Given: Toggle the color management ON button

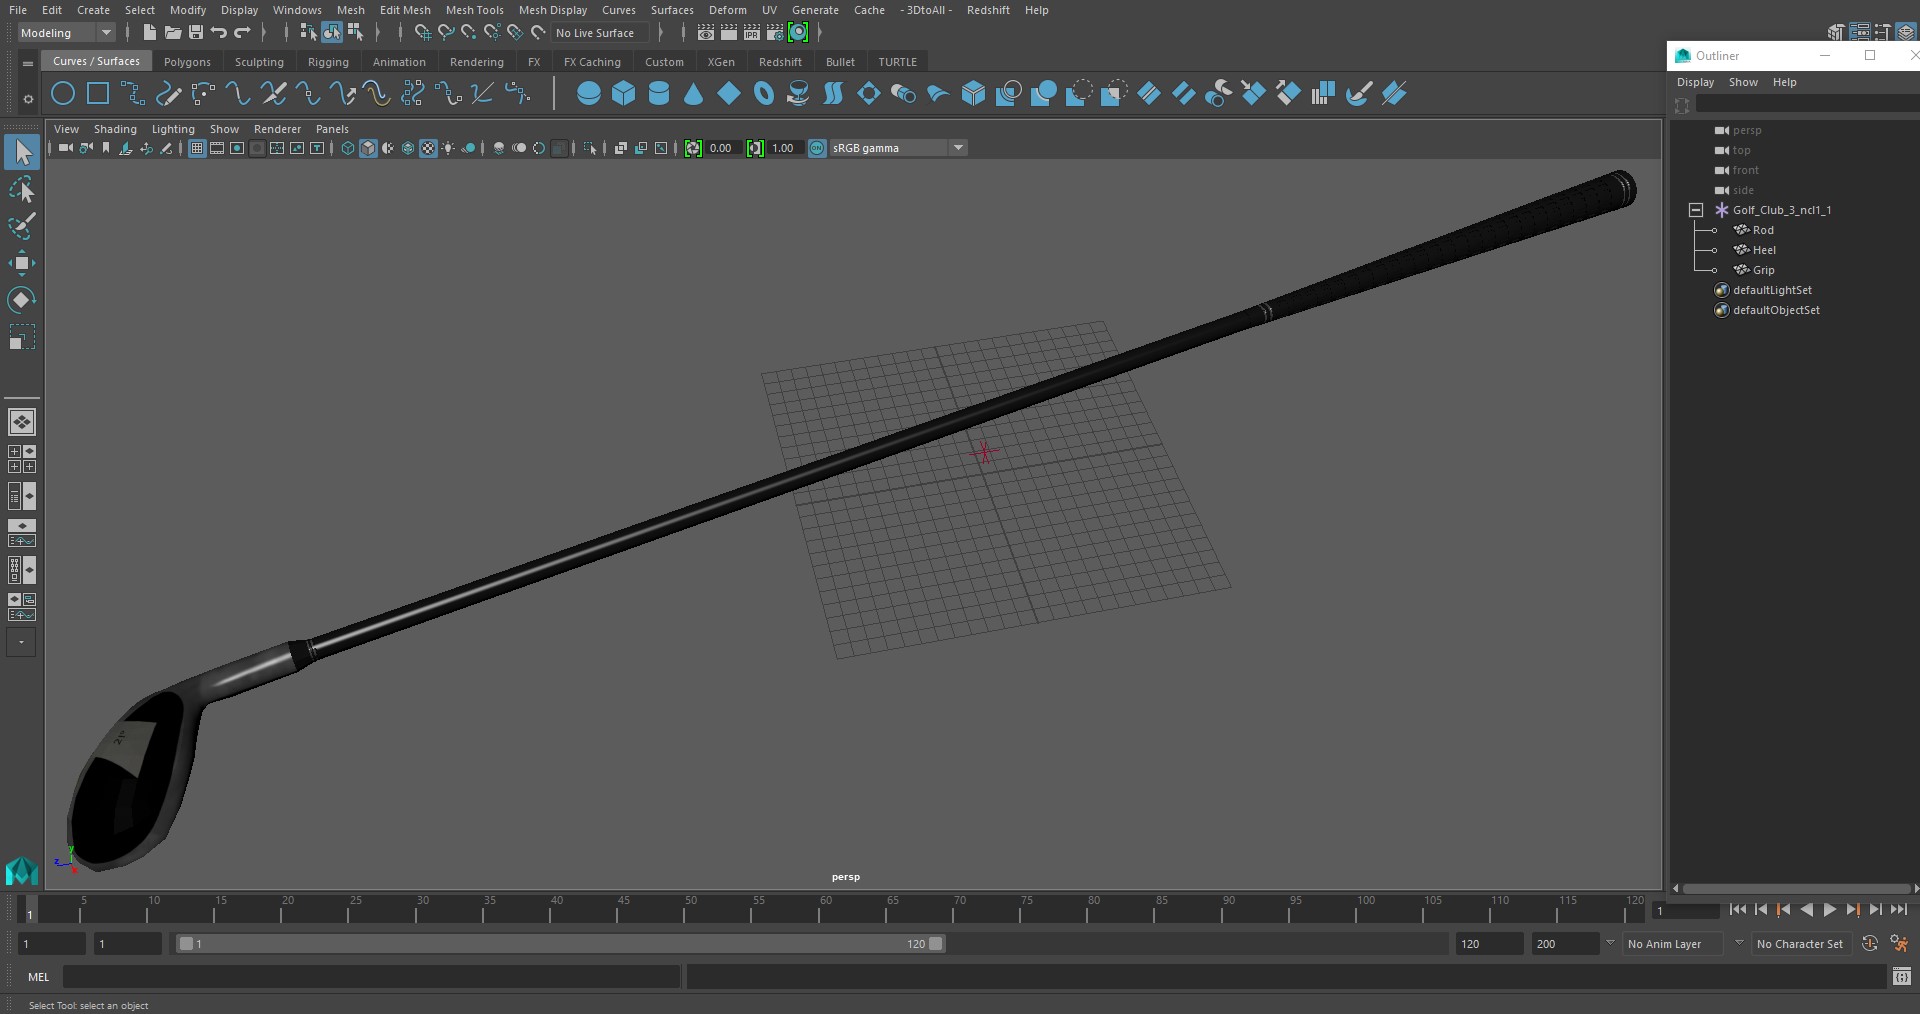Looking at the screenshot, I should click(817, 148).
